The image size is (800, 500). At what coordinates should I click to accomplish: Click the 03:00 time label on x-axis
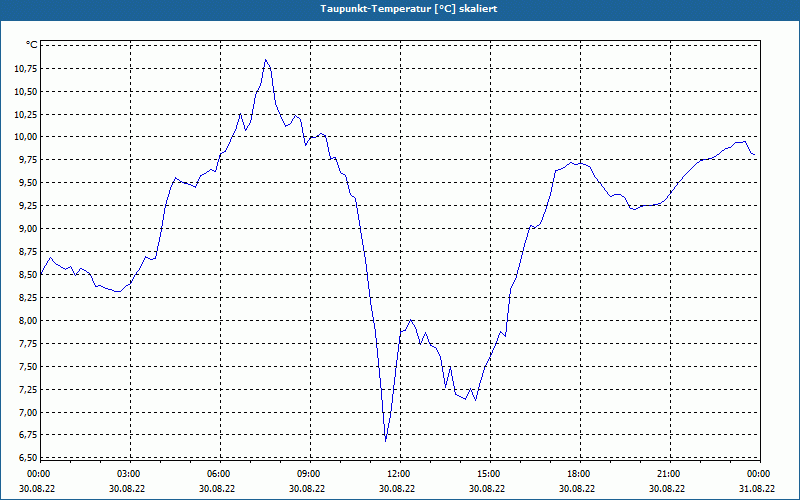129,474
